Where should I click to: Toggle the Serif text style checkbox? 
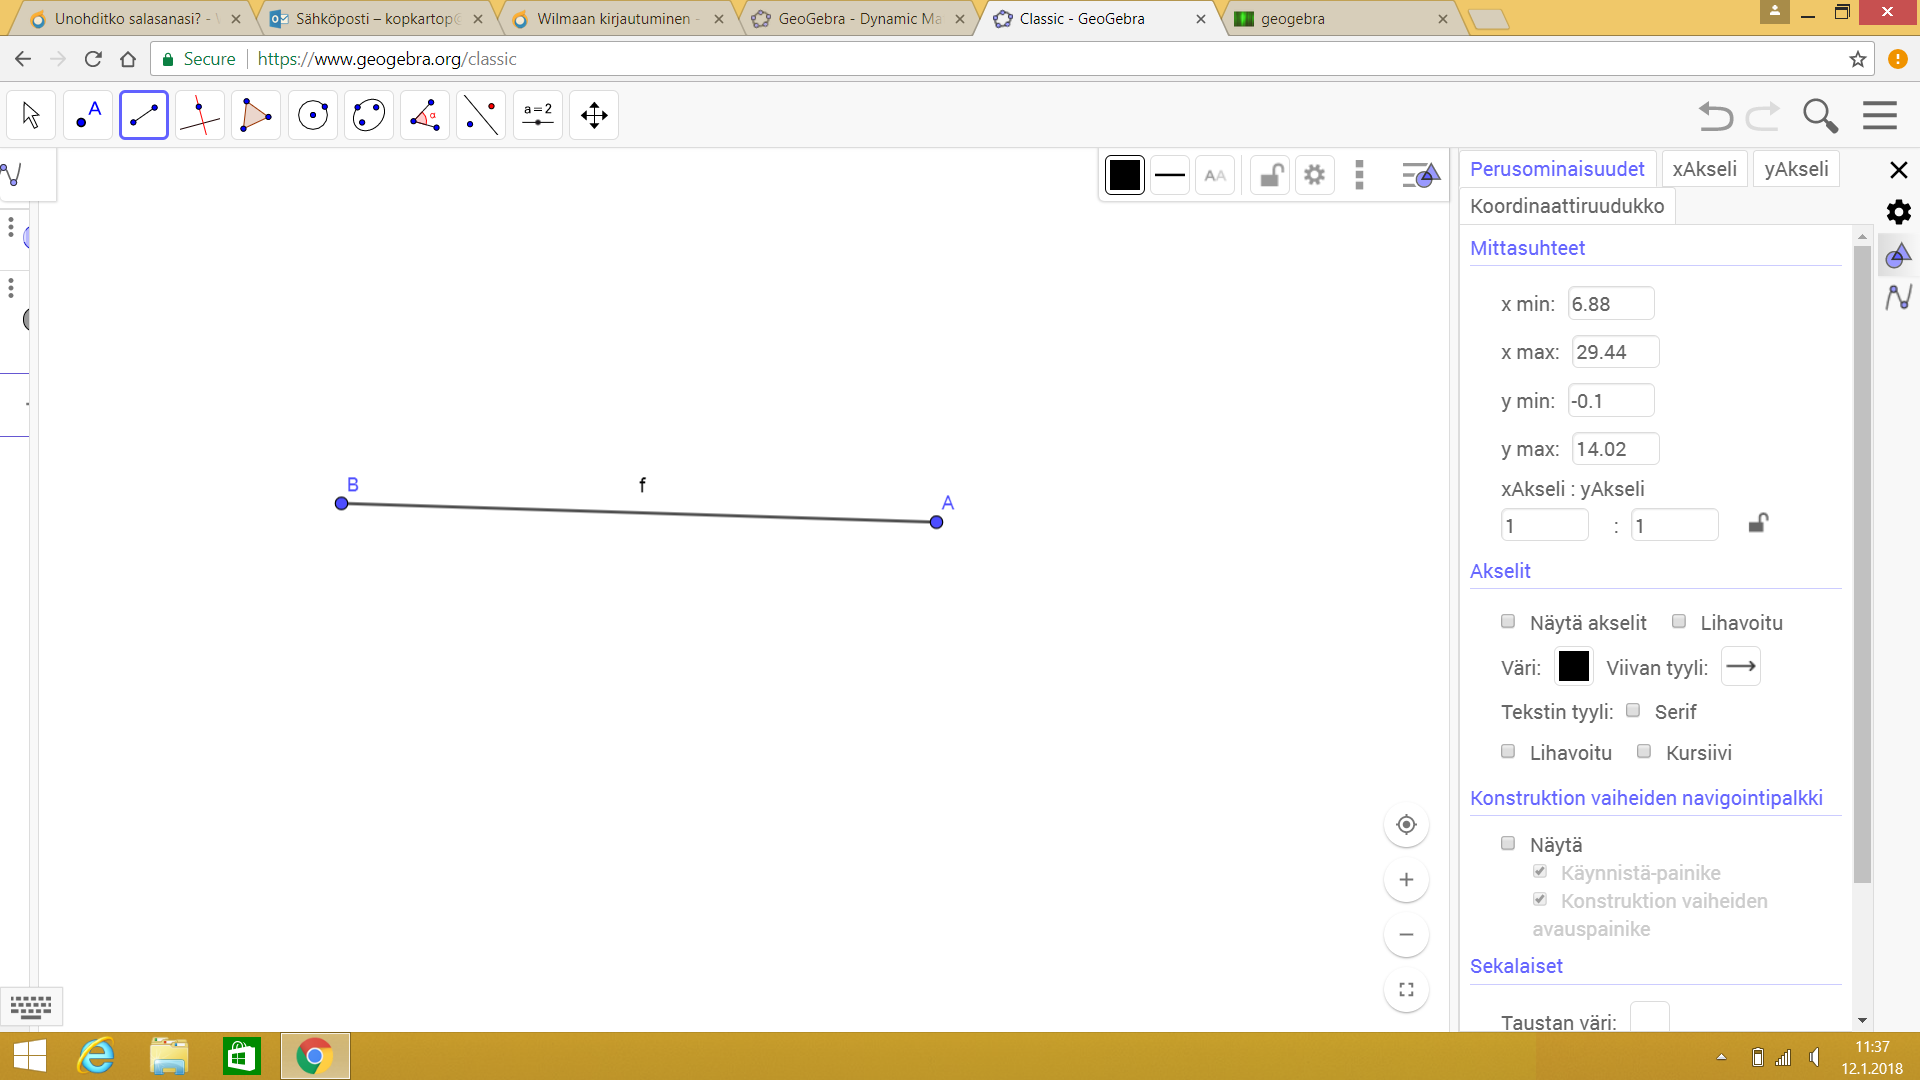pyautogui.click(x=1633, y=711)
